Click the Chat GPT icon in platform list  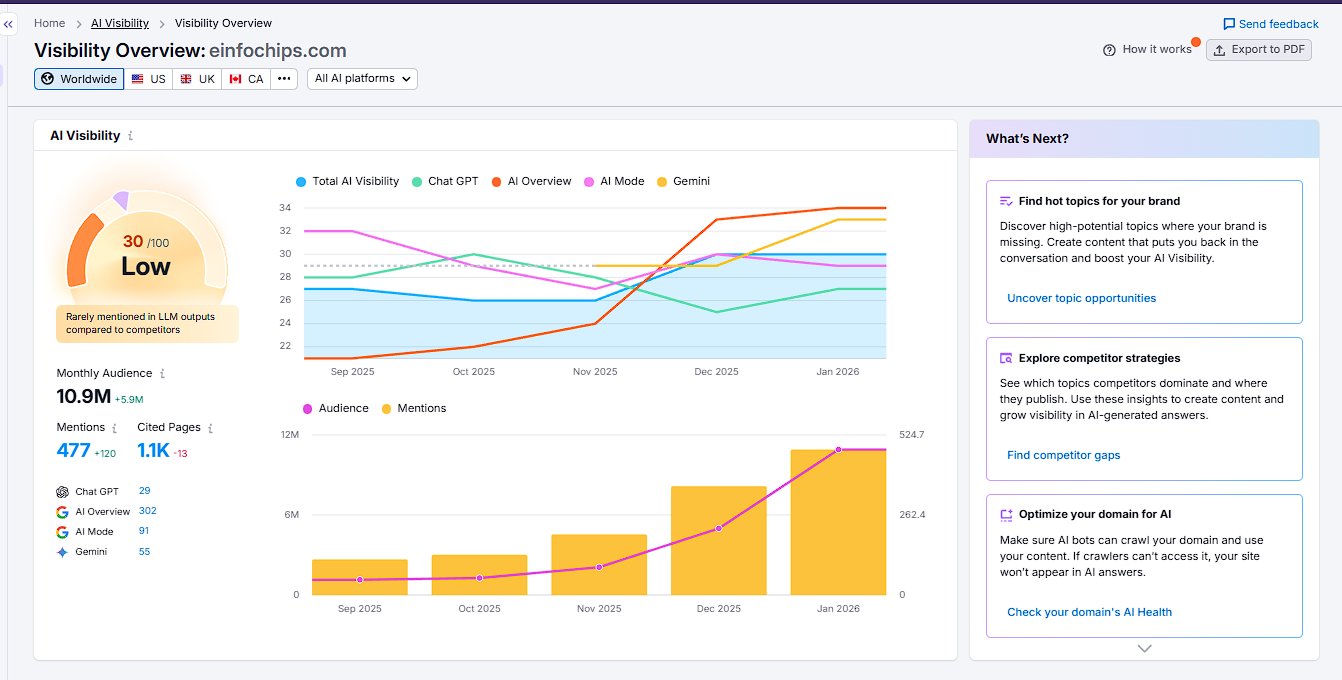(x=61, y=491)
